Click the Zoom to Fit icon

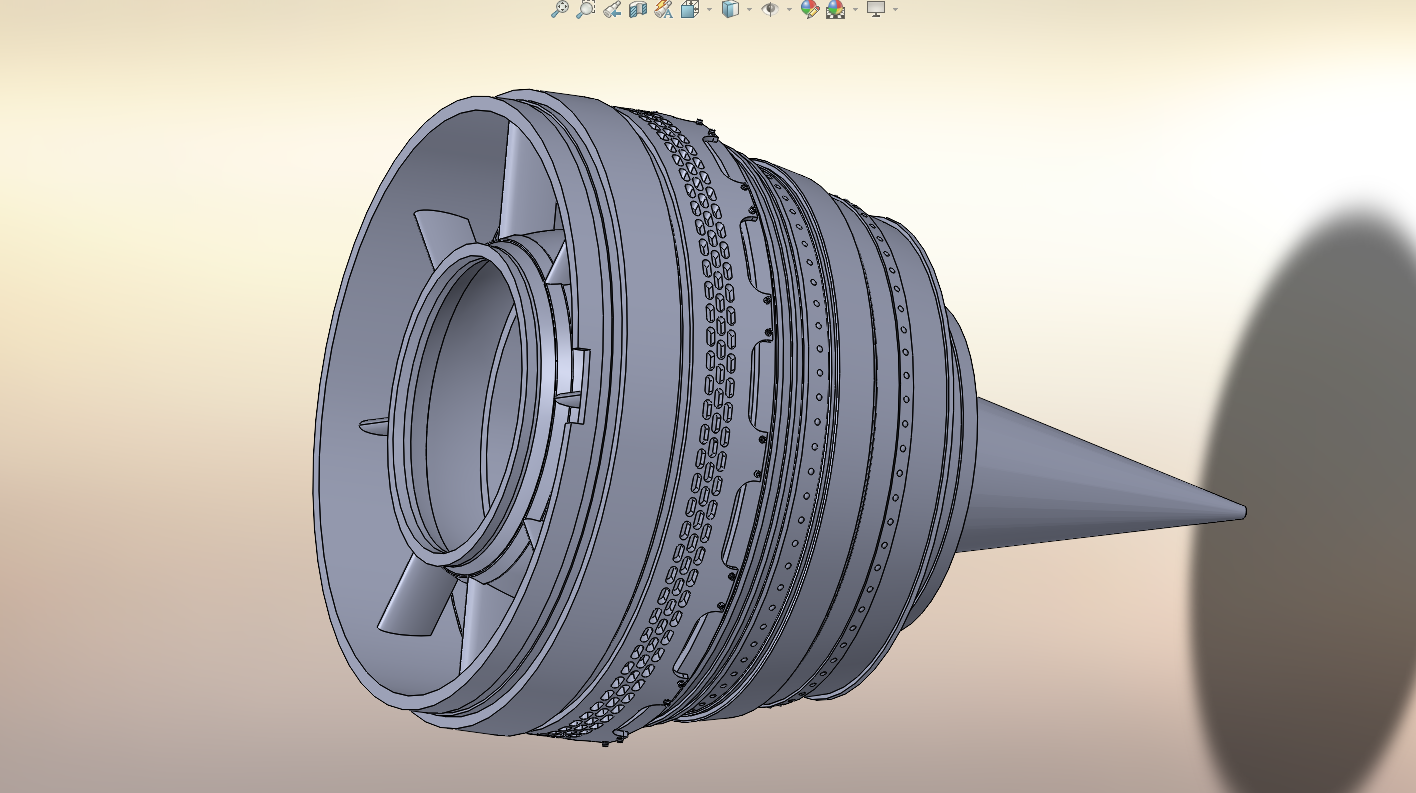[560, 9]
